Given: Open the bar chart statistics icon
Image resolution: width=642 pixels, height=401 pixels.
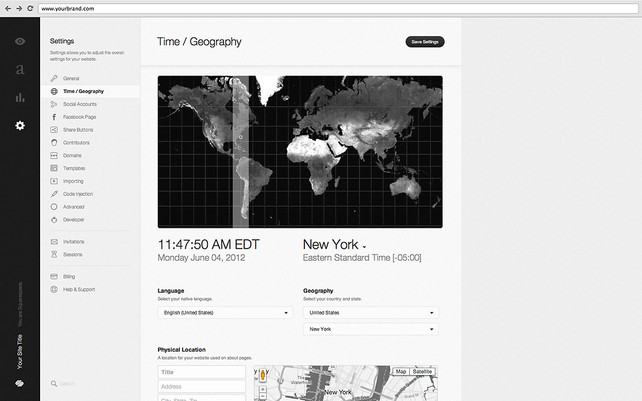Looking at the screenshot, I should [x=20, y=97].
